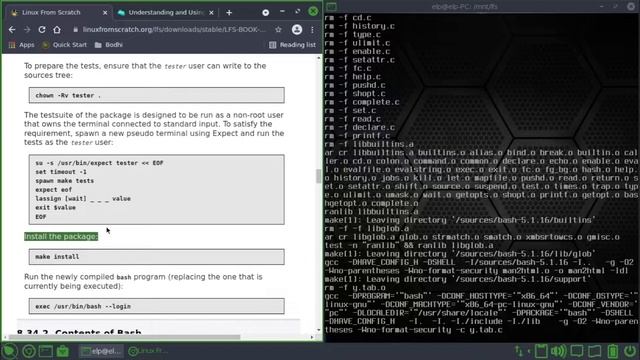Click the scroll-up arrow of the page
Screen dimensions: 640x360
click(x=318, y=58)
